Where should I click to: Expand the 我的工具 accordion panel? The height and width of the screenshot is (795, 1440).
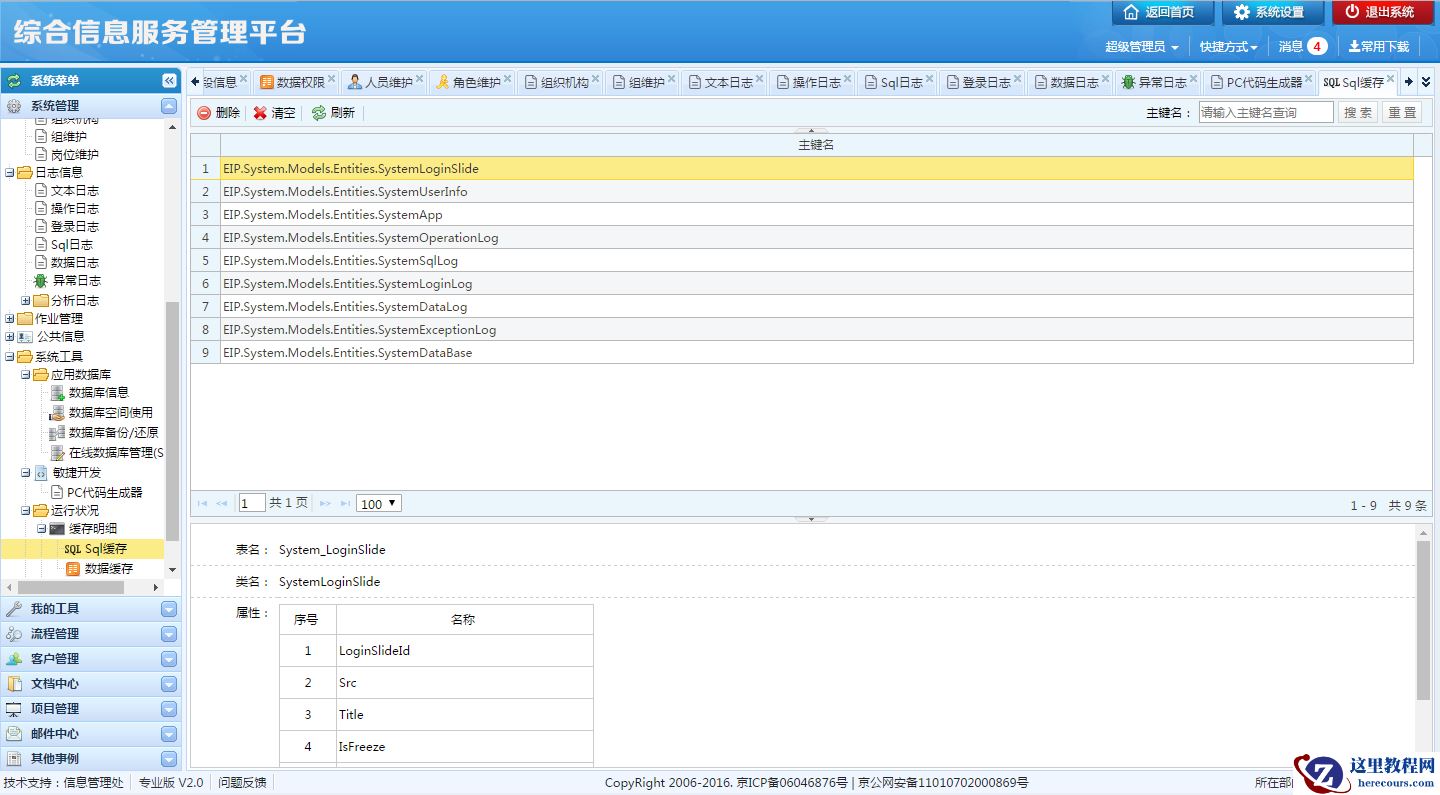point(168,609)
